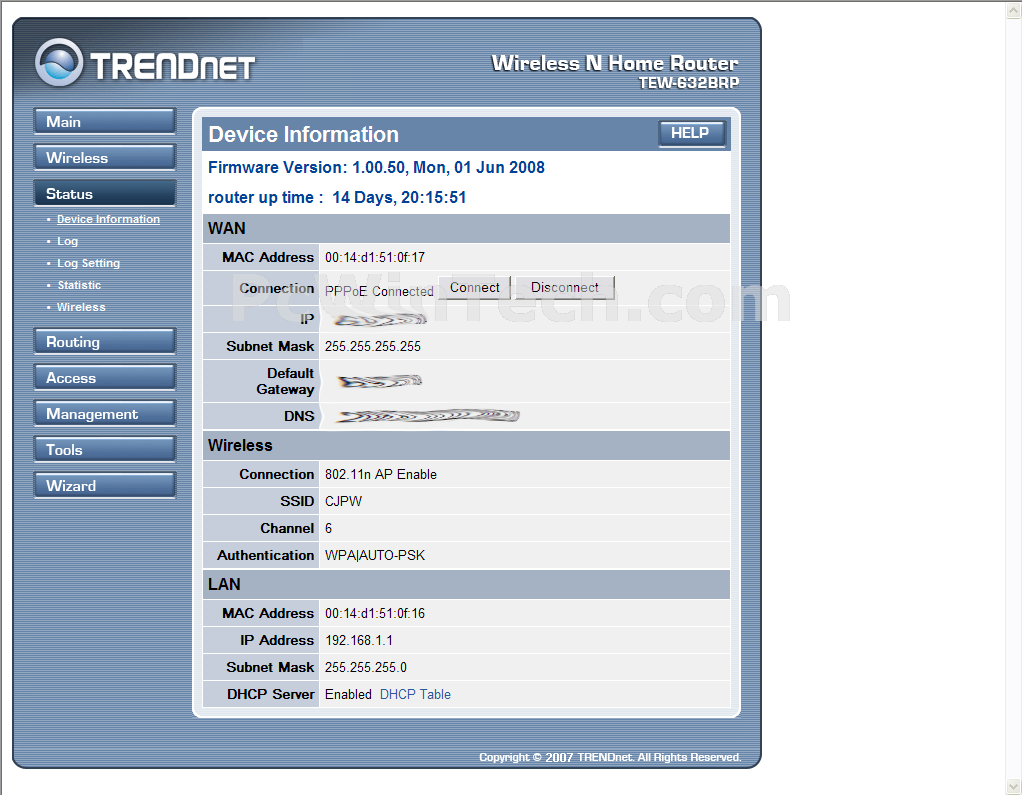Open the Log submenu link

(x=67, y=241)
